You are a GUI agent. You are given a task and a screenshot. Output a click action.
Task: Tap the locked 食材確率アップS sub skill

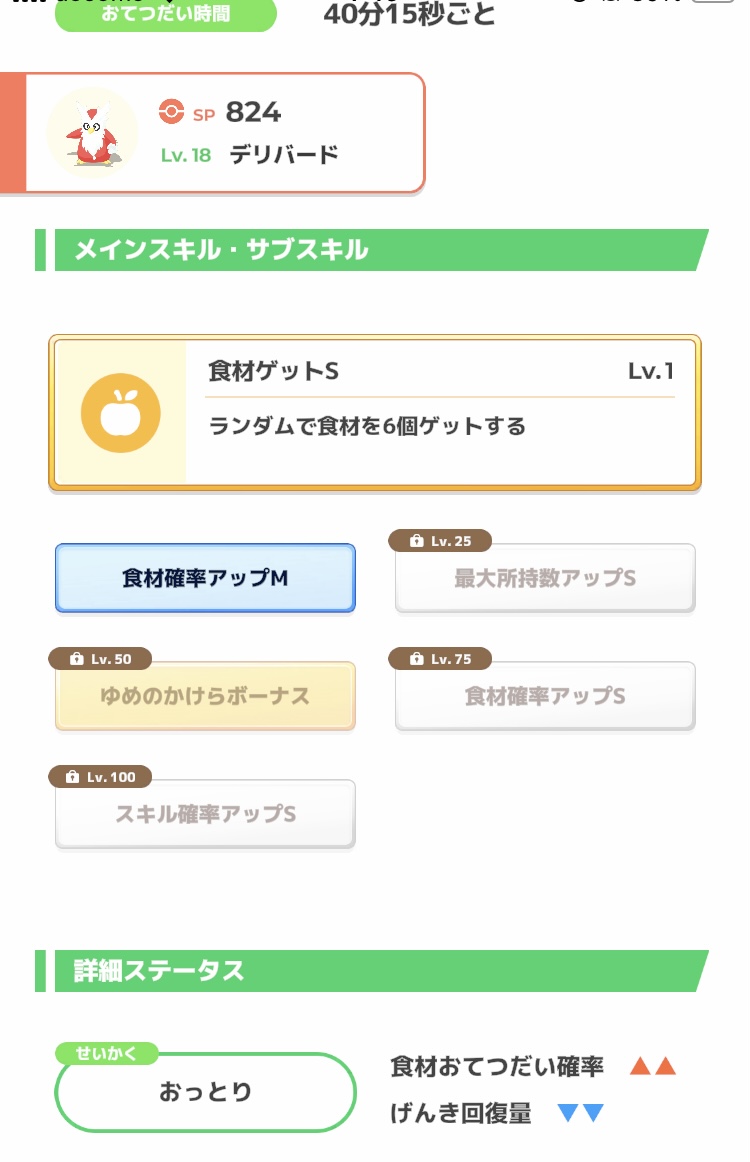pos(545,696)
